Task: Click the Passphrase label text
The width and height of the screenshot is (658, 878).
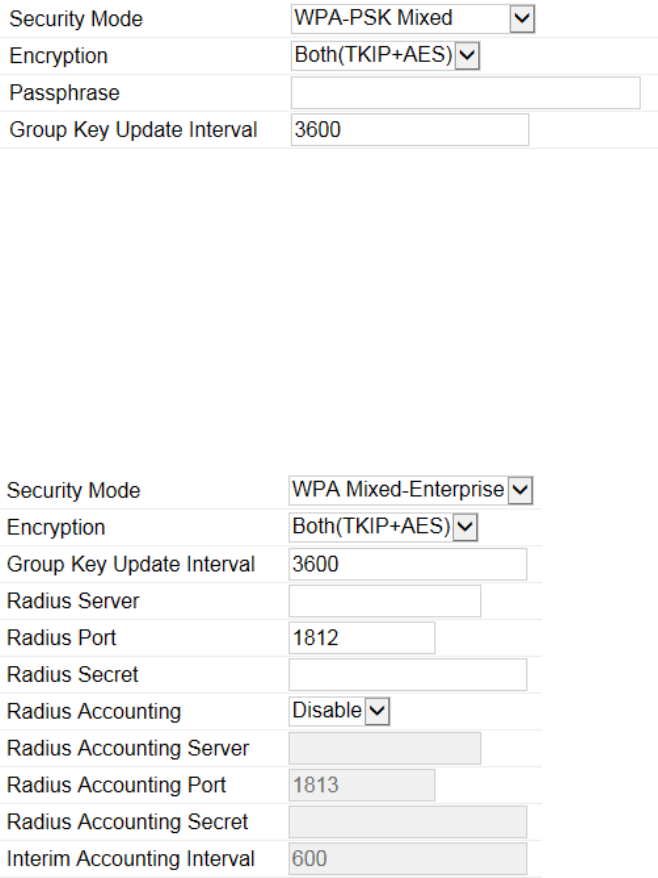Action: (64, 93)
